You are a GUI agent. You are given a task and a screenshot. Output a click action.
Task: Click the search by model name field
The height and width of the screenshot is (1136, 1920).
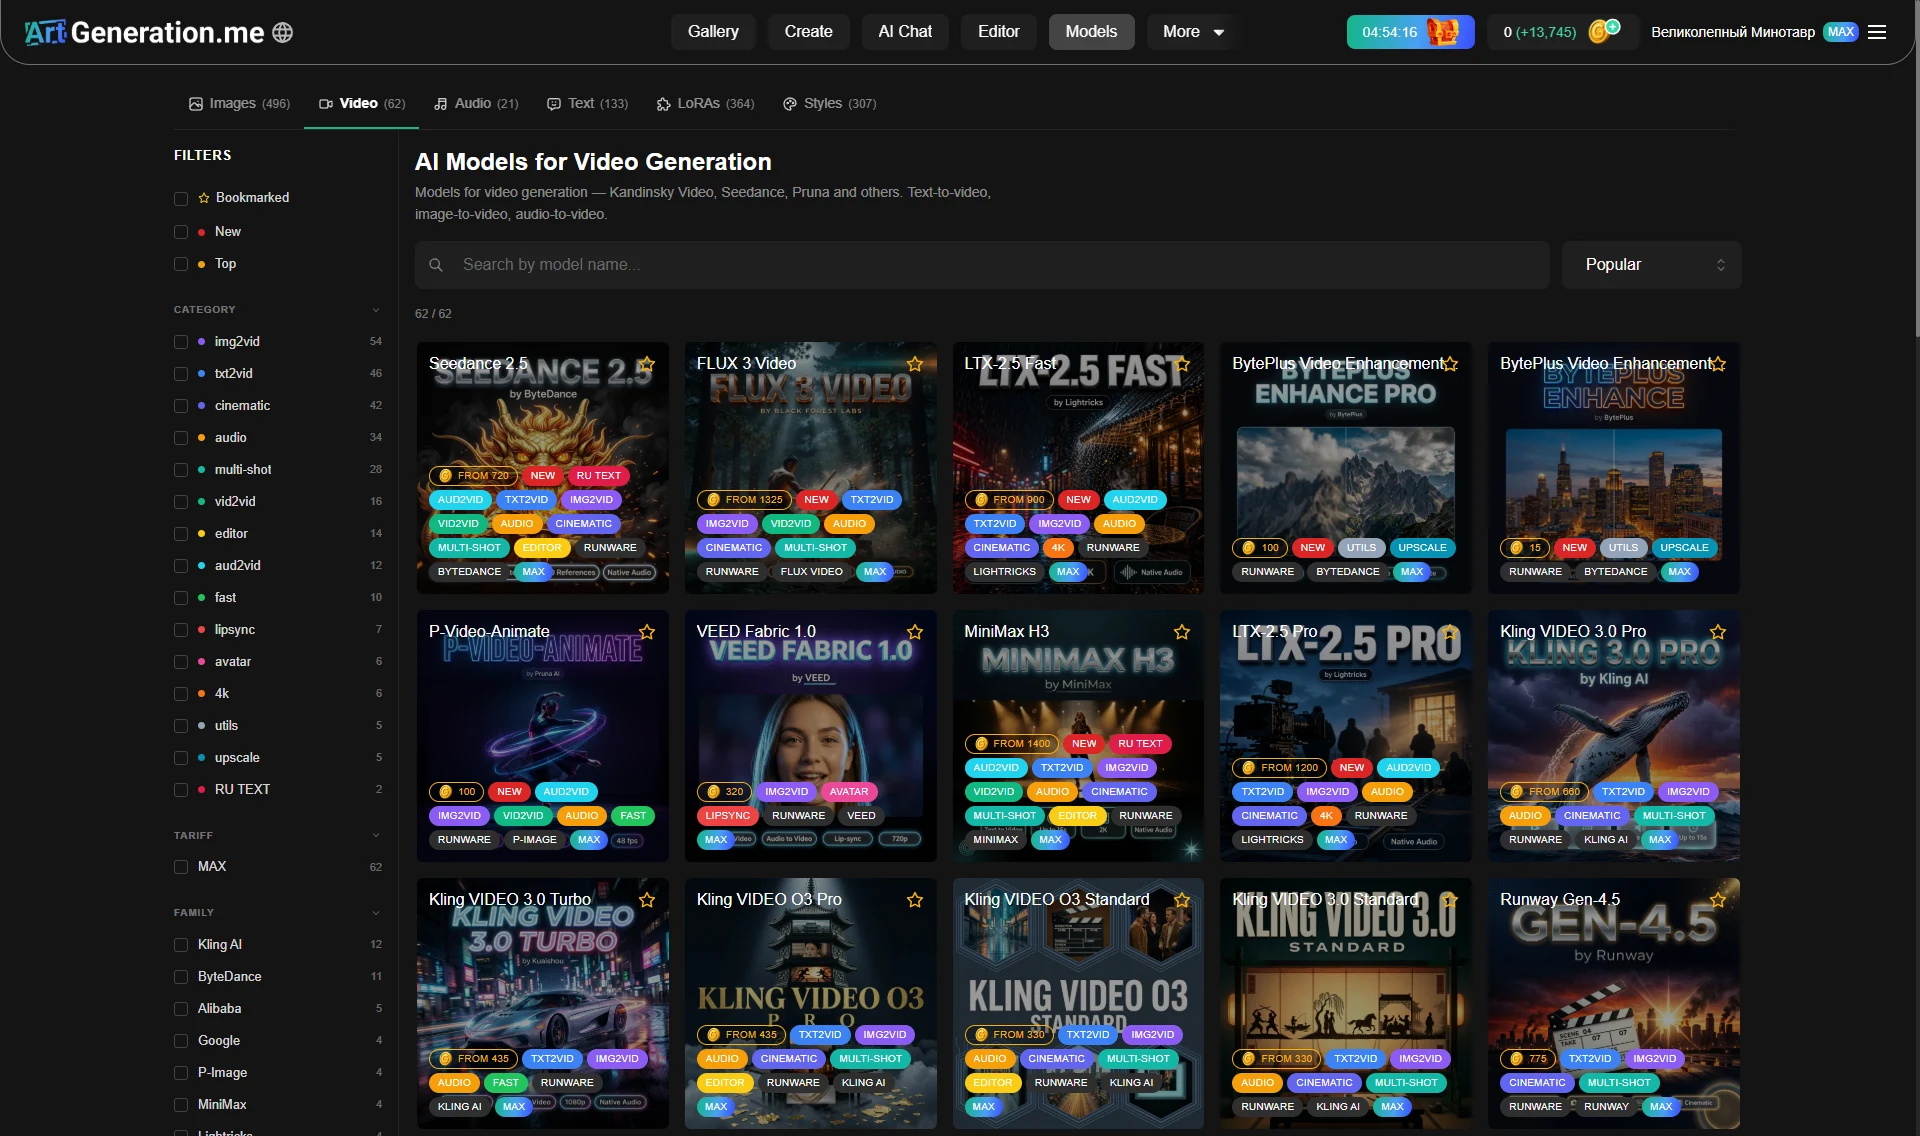(x=982, y=265)
